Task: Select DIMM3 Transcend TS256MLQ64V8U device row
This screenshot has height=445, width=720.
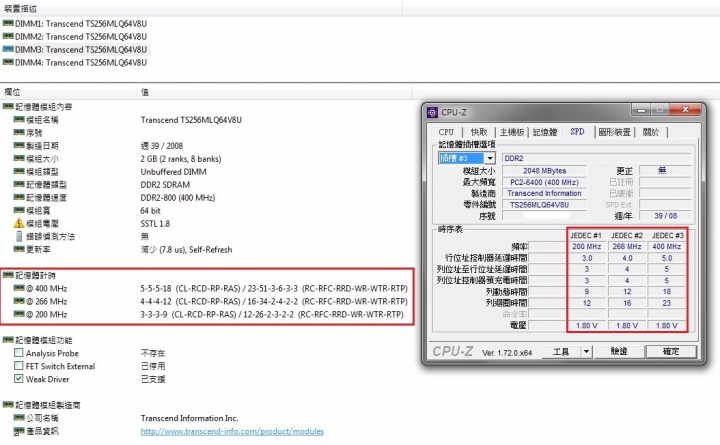Action: pyautogui.click(x=75, y=49)
